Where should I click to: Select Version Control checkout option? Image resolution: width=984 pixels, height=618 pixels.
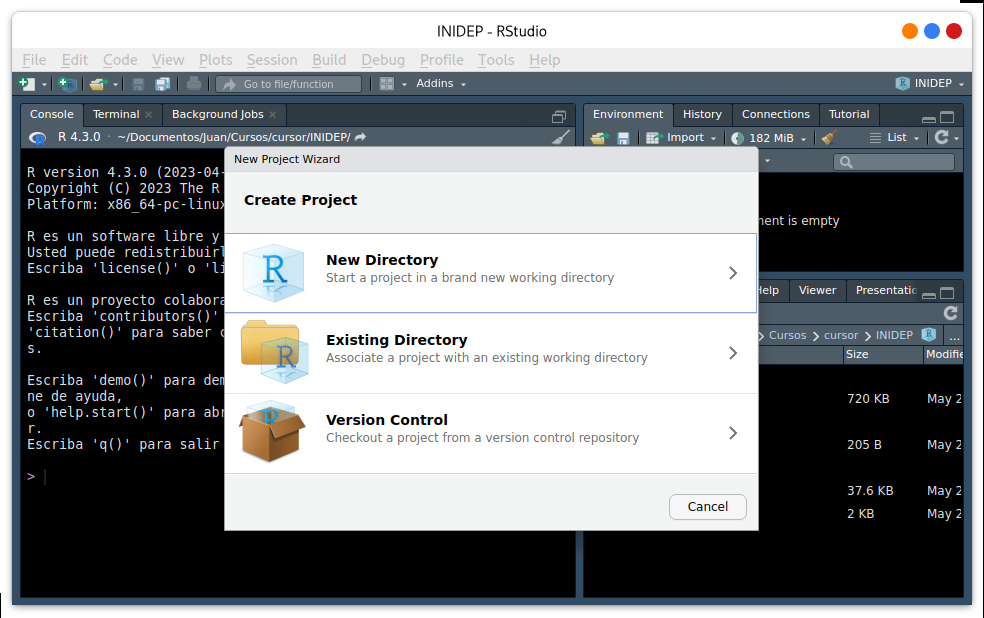coord(491,434)
